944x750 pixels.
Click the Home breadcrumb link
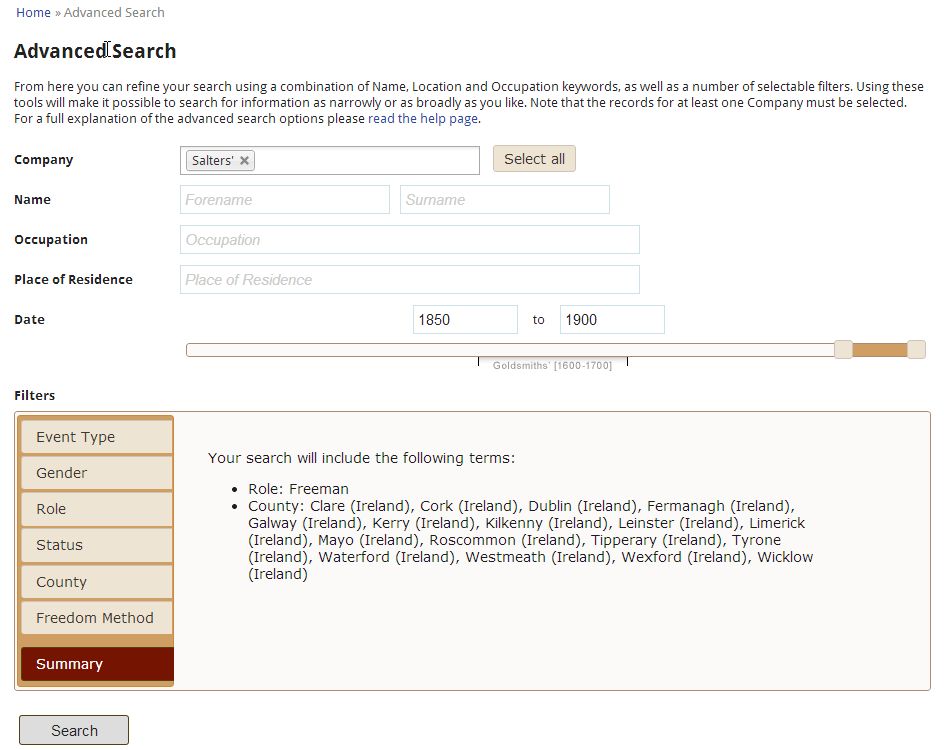click(33, 13)
